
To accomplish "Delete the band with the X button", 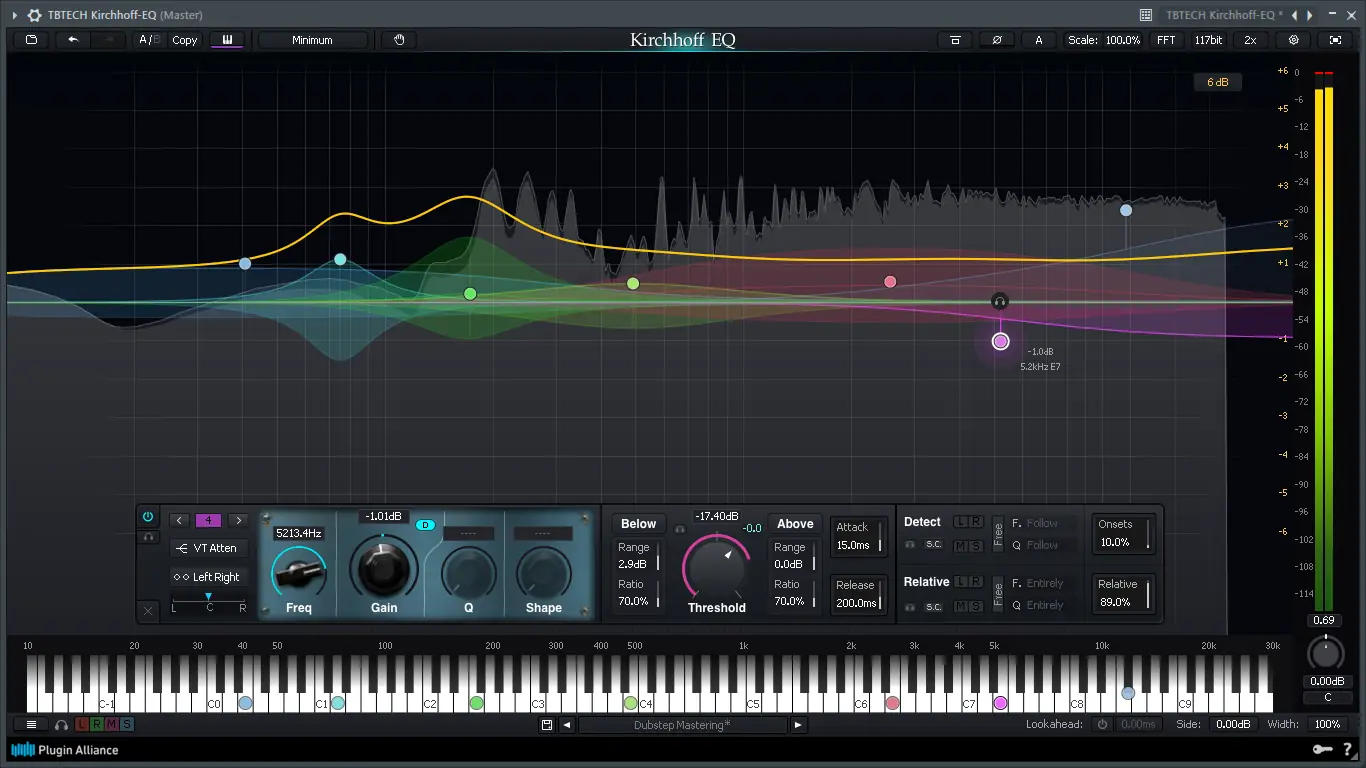I will coord(148,610).
